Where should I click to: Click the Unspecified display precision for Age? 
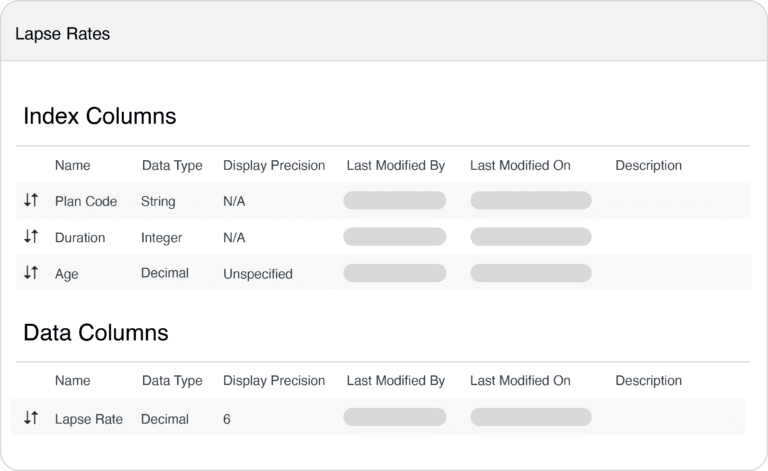pyautogui.click(x=258, y=274)
